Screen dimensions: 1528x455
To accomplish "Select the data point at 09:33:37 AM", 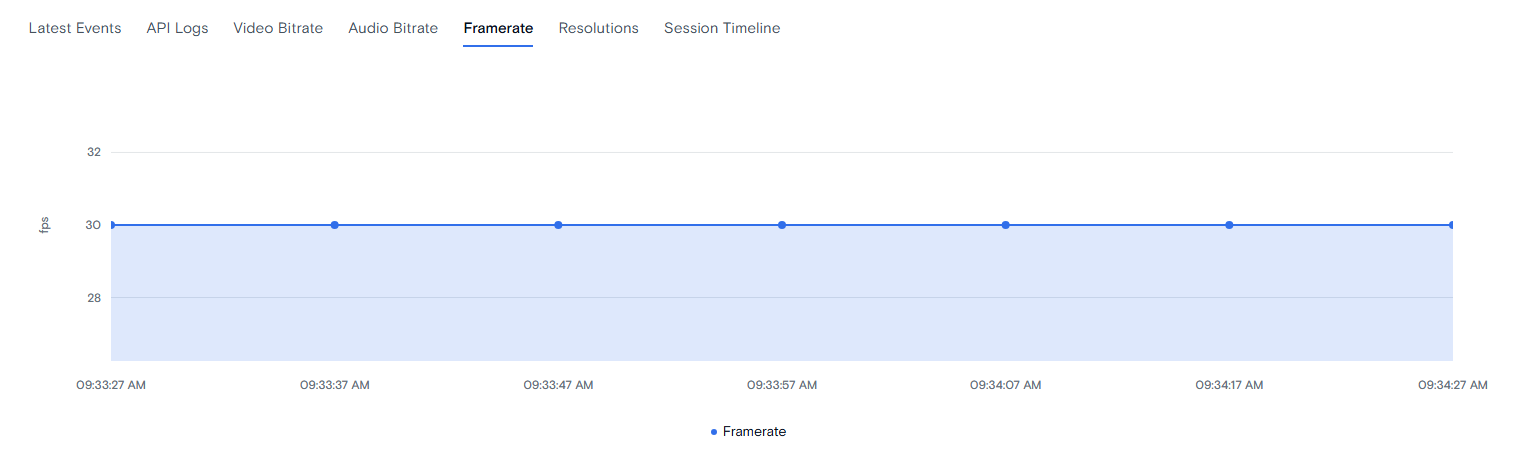I will pyautogui.click(x=335, y=225).
